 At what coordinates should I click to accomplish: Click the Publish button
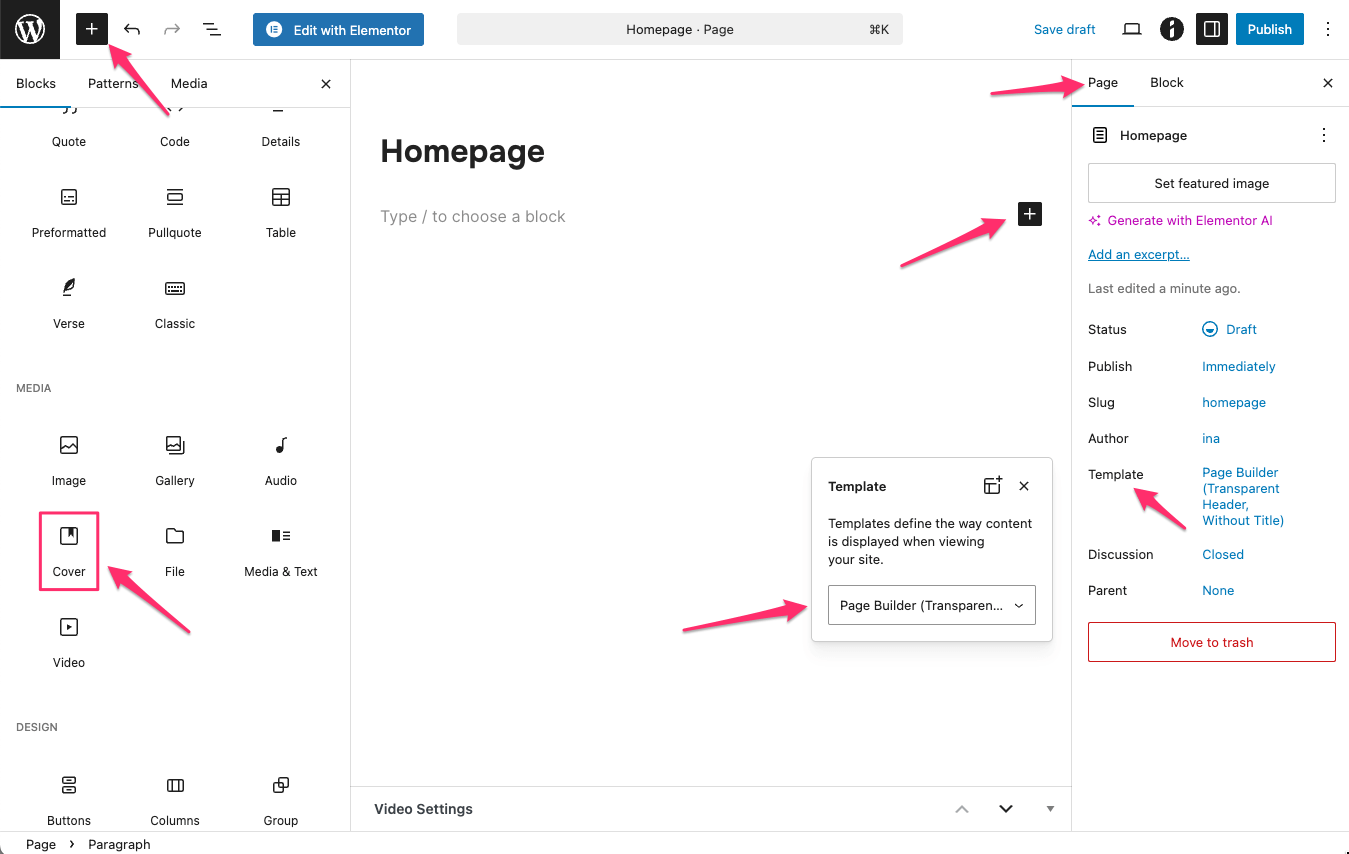coord(1269,30)
